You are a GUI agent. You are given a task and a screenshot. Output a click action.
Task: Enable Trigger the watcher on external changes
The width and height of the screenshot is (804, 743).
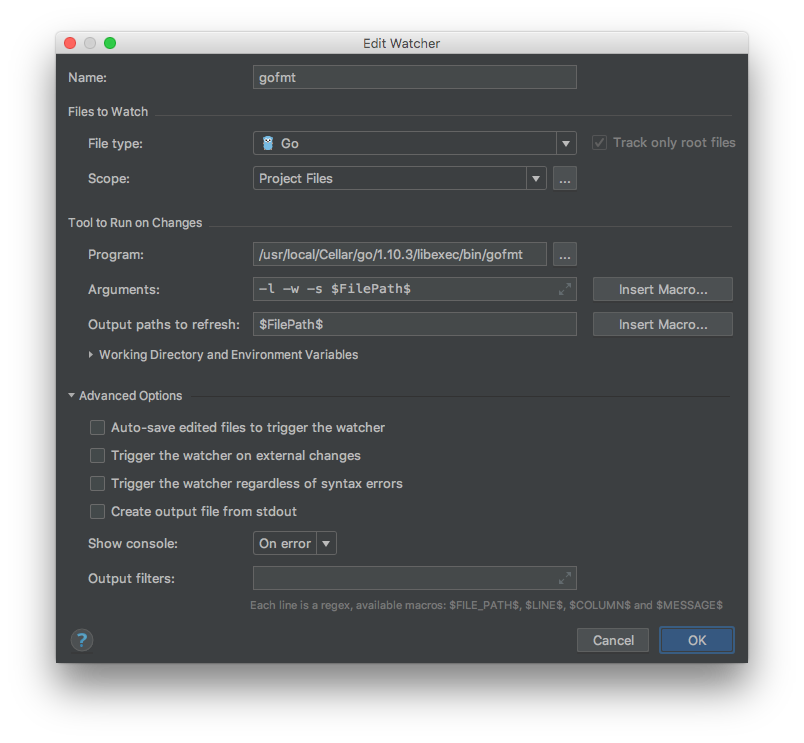(x=97, y=455)
